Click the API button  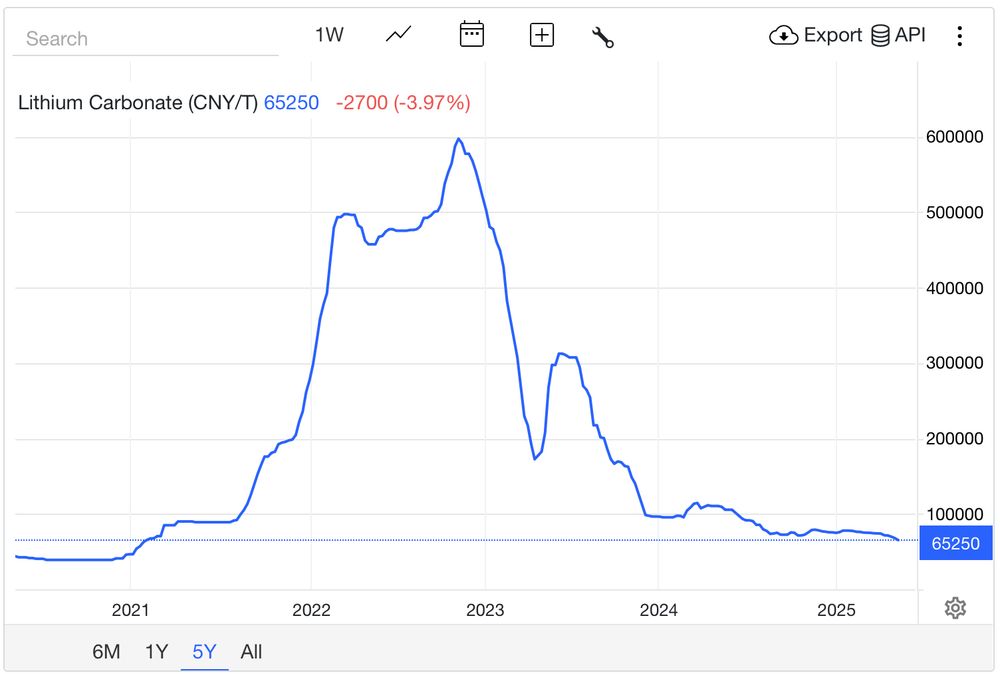click(x=898, y=35)
